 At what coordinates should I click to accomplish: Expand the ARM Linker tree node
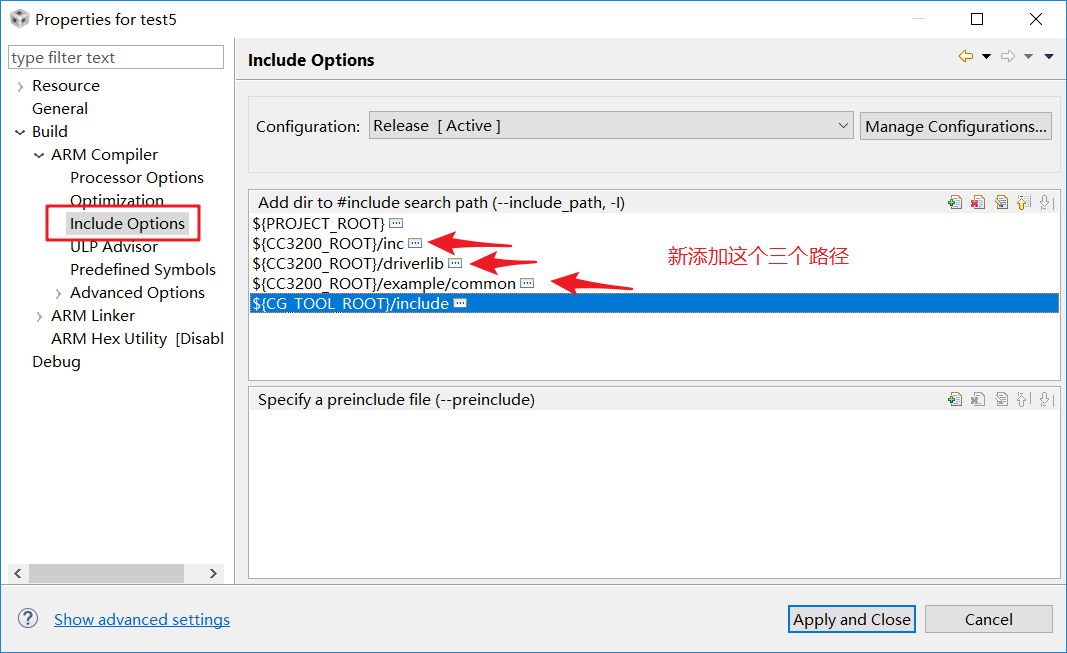[39, 316]
